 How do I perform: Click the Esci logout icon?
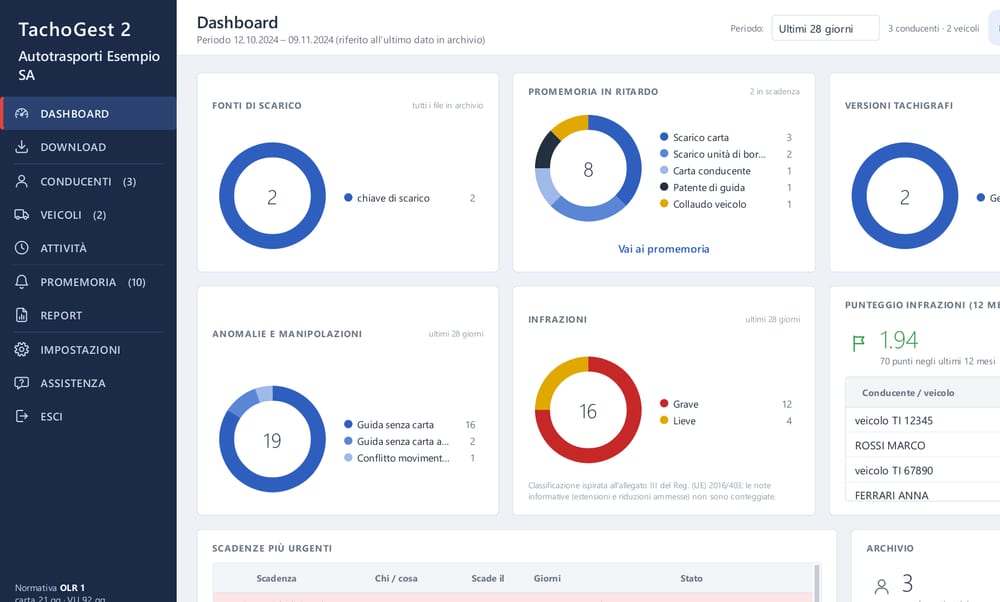22,416
